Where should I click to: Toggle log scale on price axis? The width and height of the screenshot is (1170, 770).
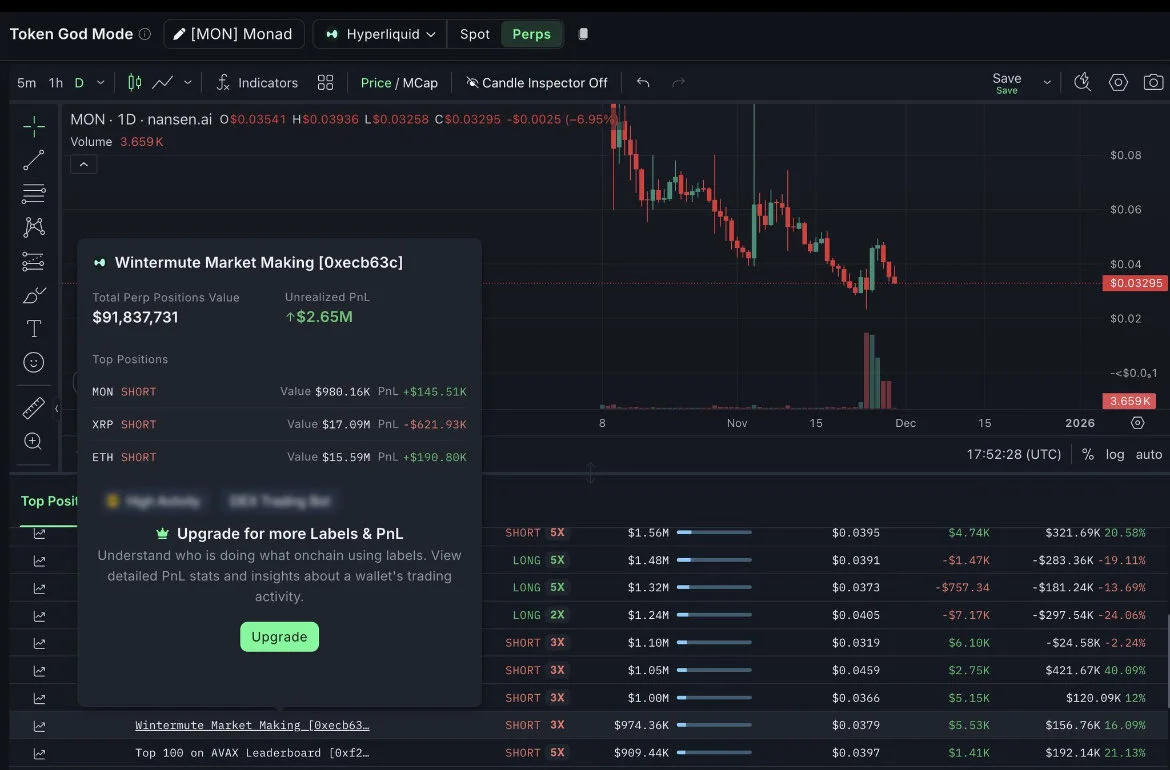pyautogui.click(x=1115, y=454)
